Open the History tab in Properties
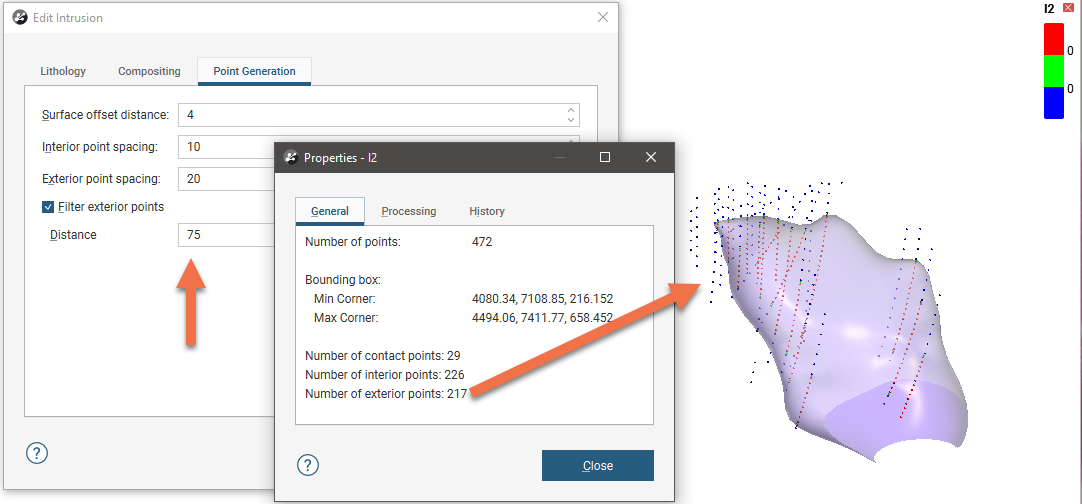This screenshot has width=1082, height=504. point(487,211)
